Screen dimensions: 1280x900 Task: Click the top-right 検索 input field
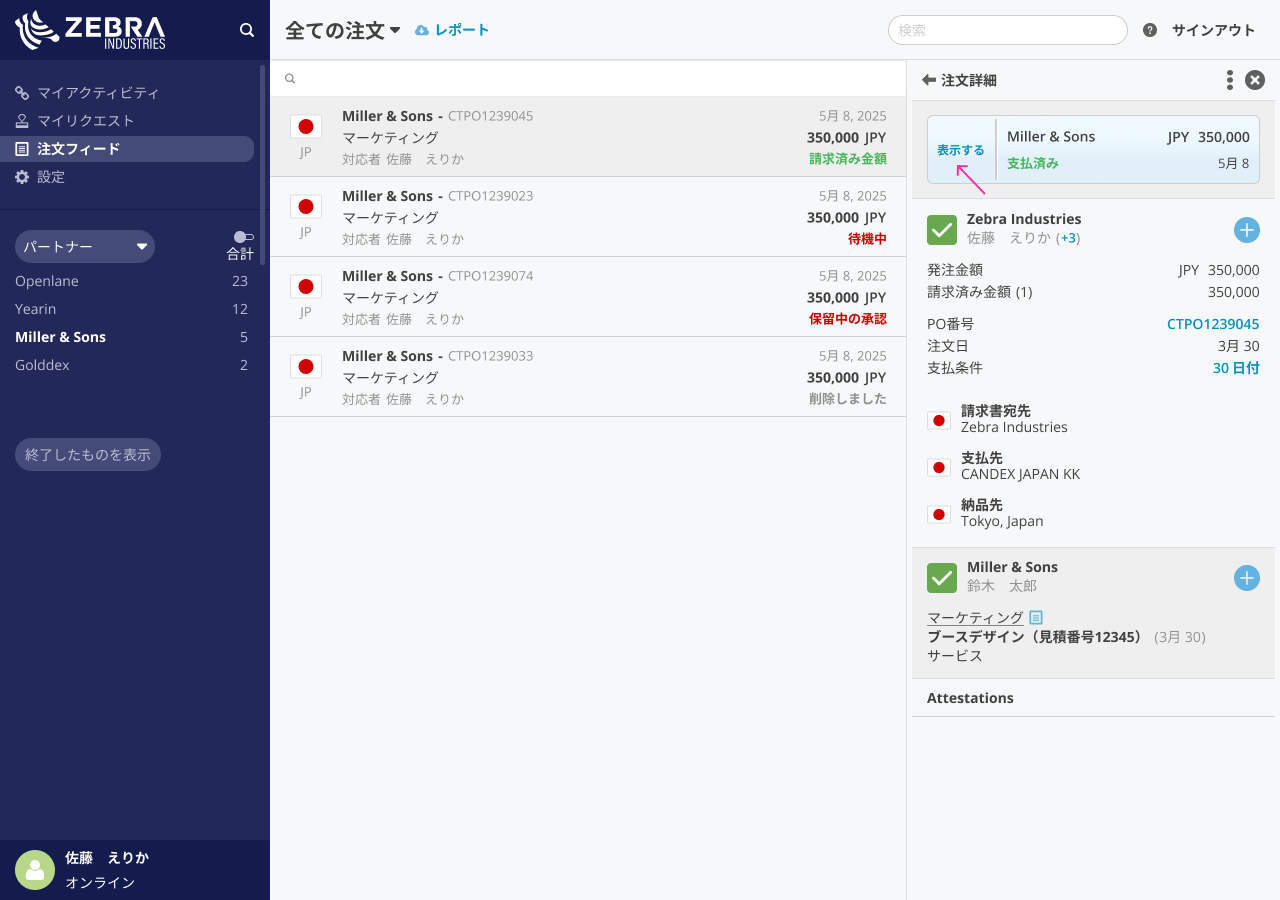[x=1007, y=30]
